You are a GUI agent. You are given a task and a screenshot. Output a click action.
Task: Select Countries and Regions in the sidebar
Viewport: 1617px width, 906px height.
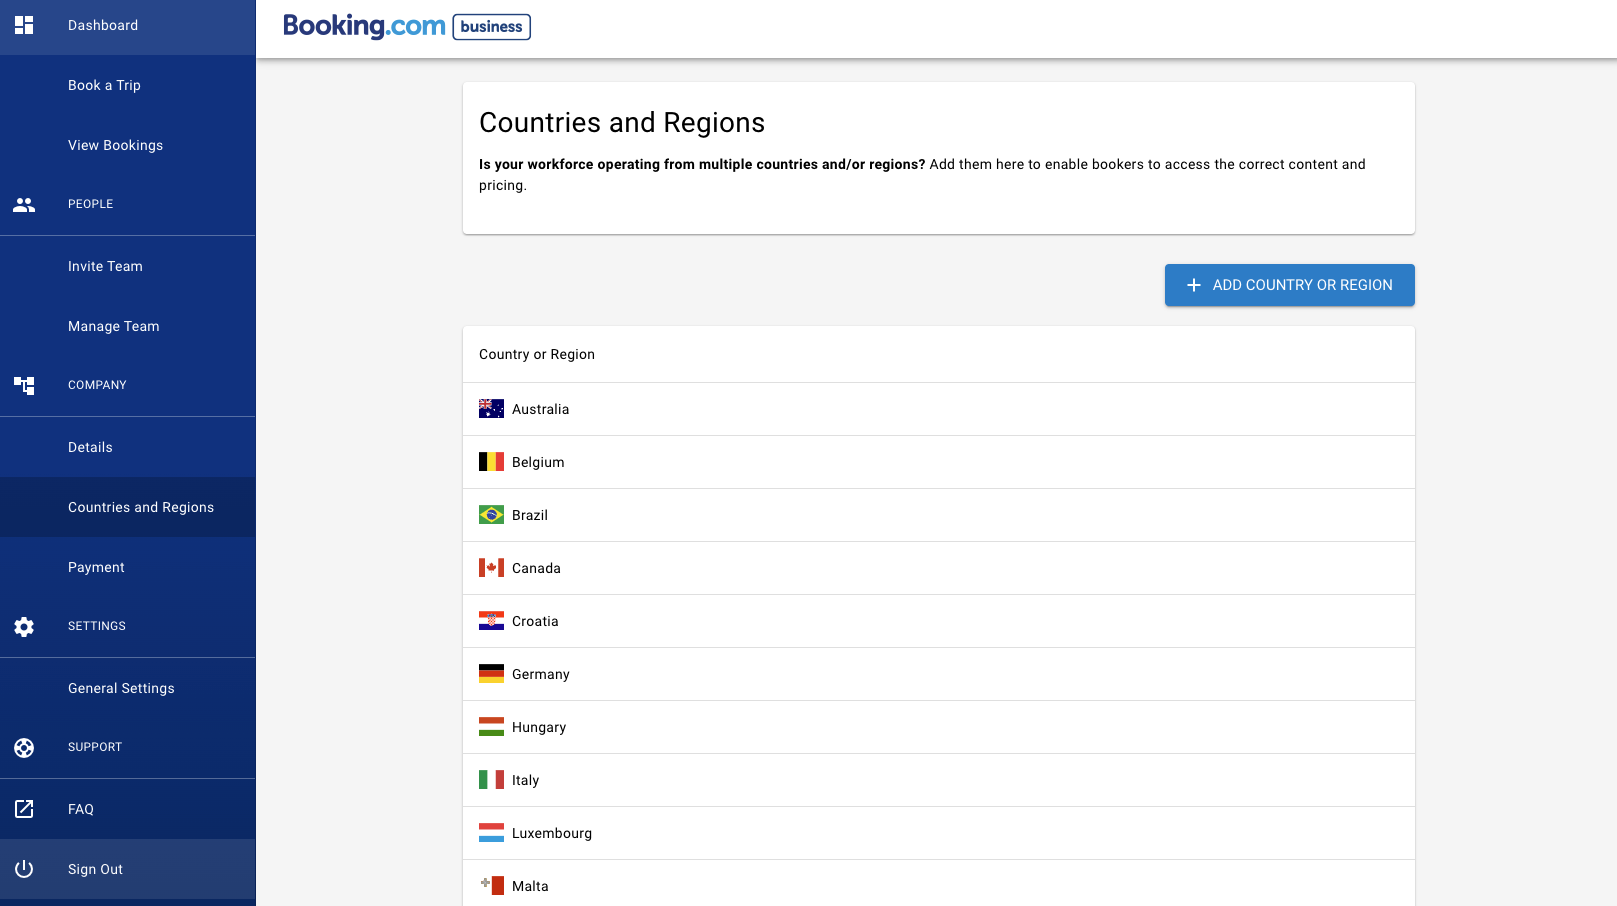click(x=140, y=507)
